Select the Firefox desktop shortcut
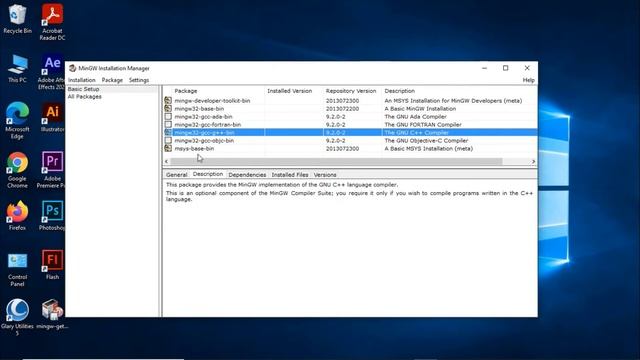 tap(17, 216)
